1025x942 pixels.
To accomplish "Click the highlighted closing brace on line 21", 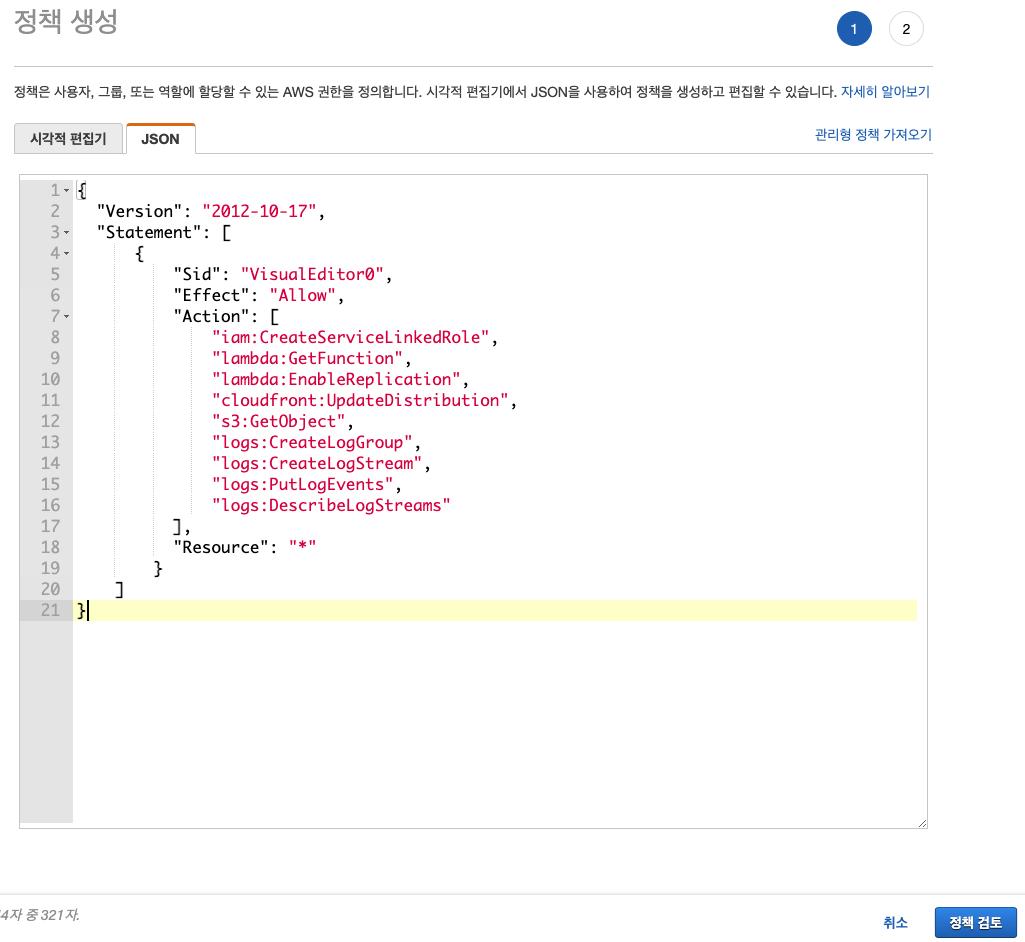I will [x=82, y=610].
